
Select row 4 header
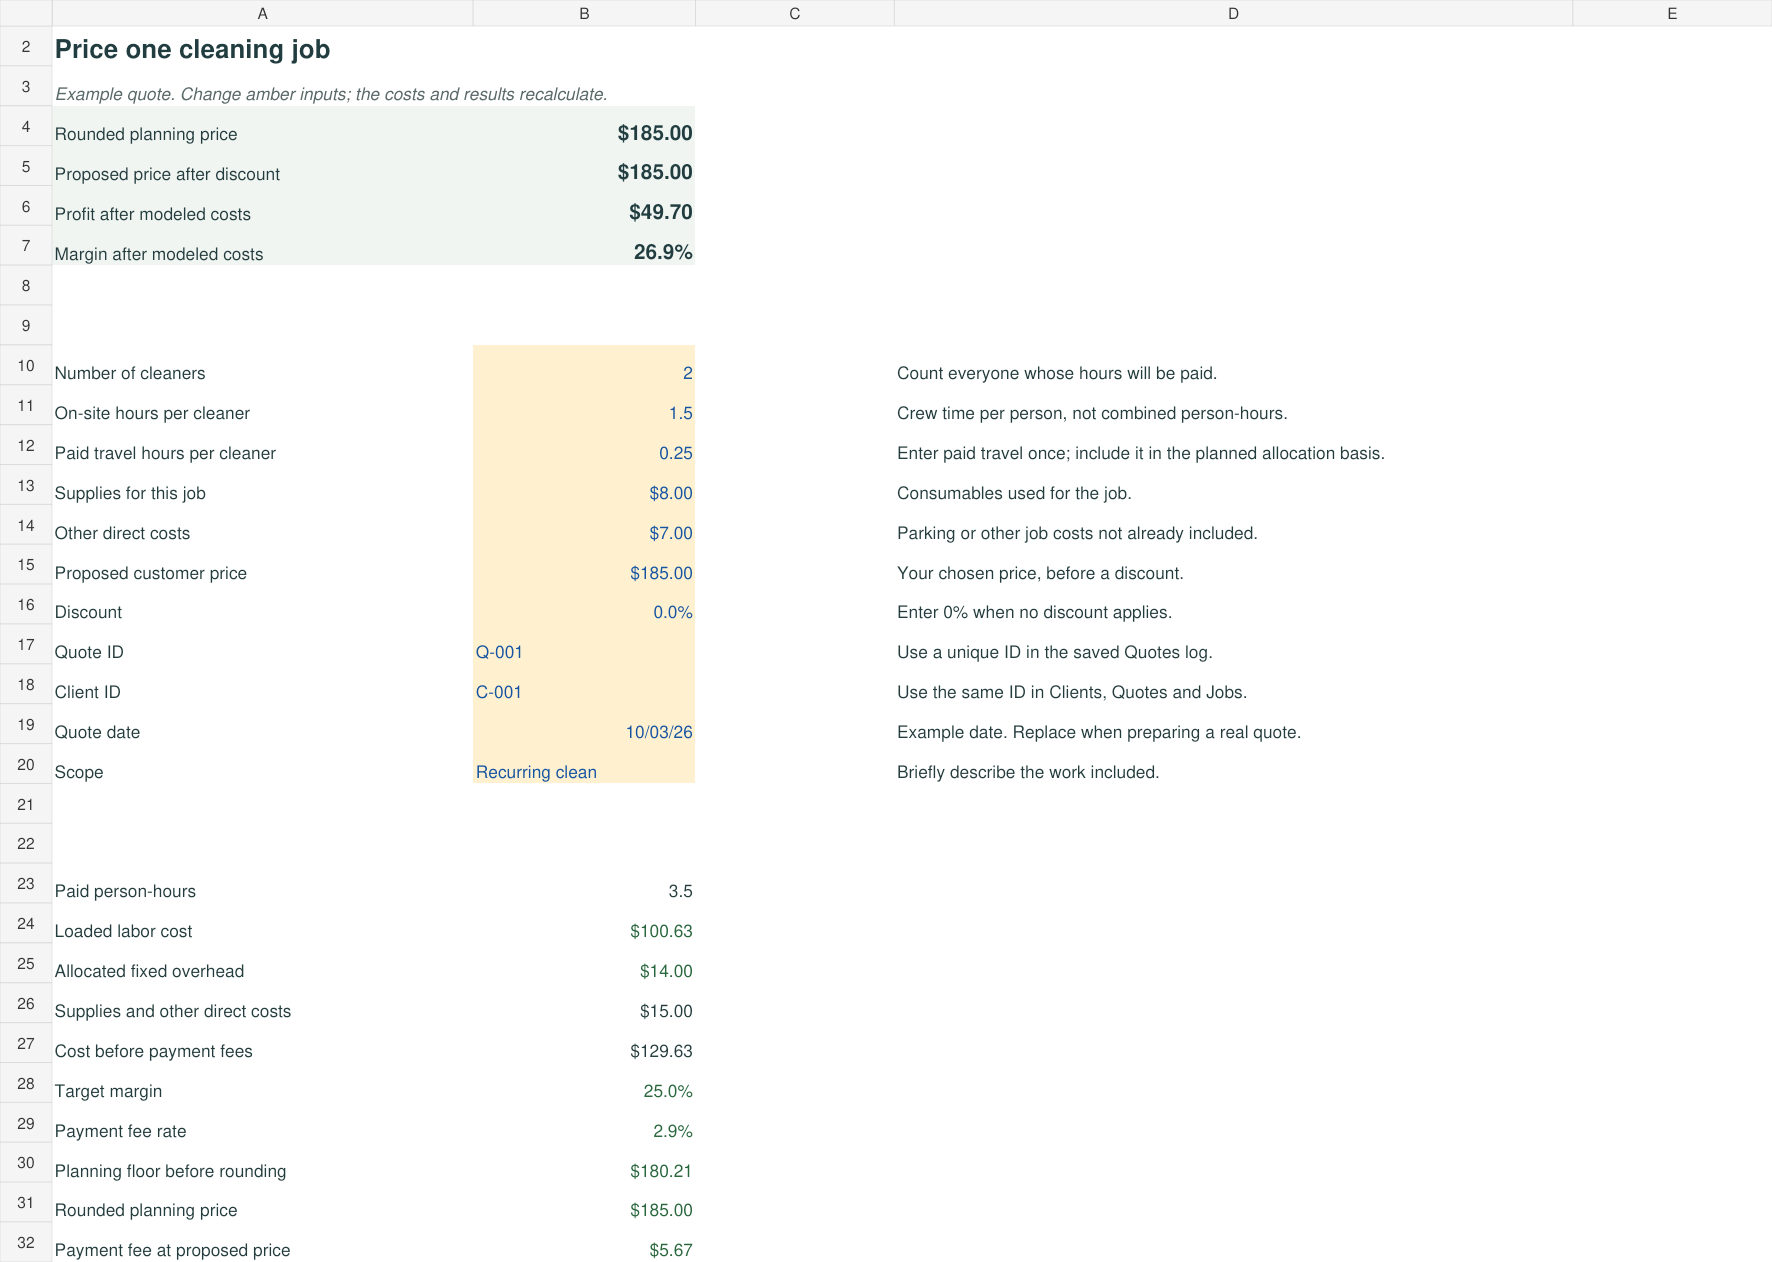click(26, 127)
